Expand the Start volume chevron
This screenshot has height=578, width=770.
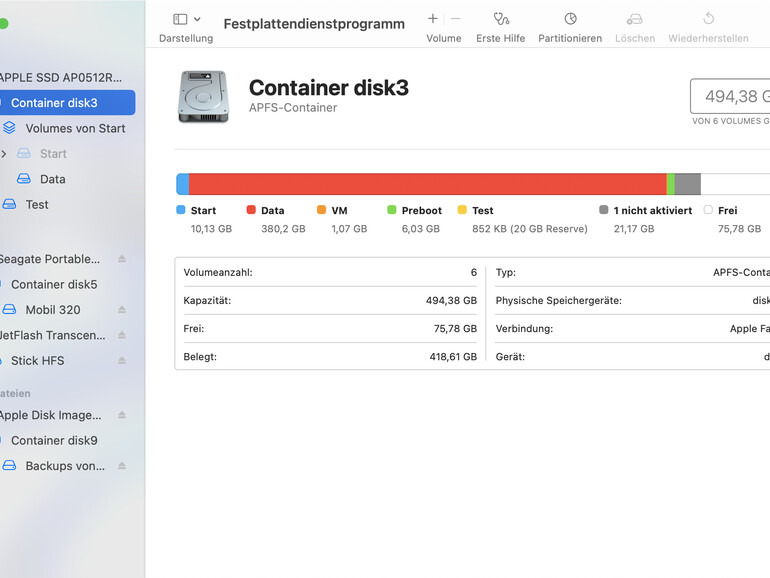tap(4, 154)
